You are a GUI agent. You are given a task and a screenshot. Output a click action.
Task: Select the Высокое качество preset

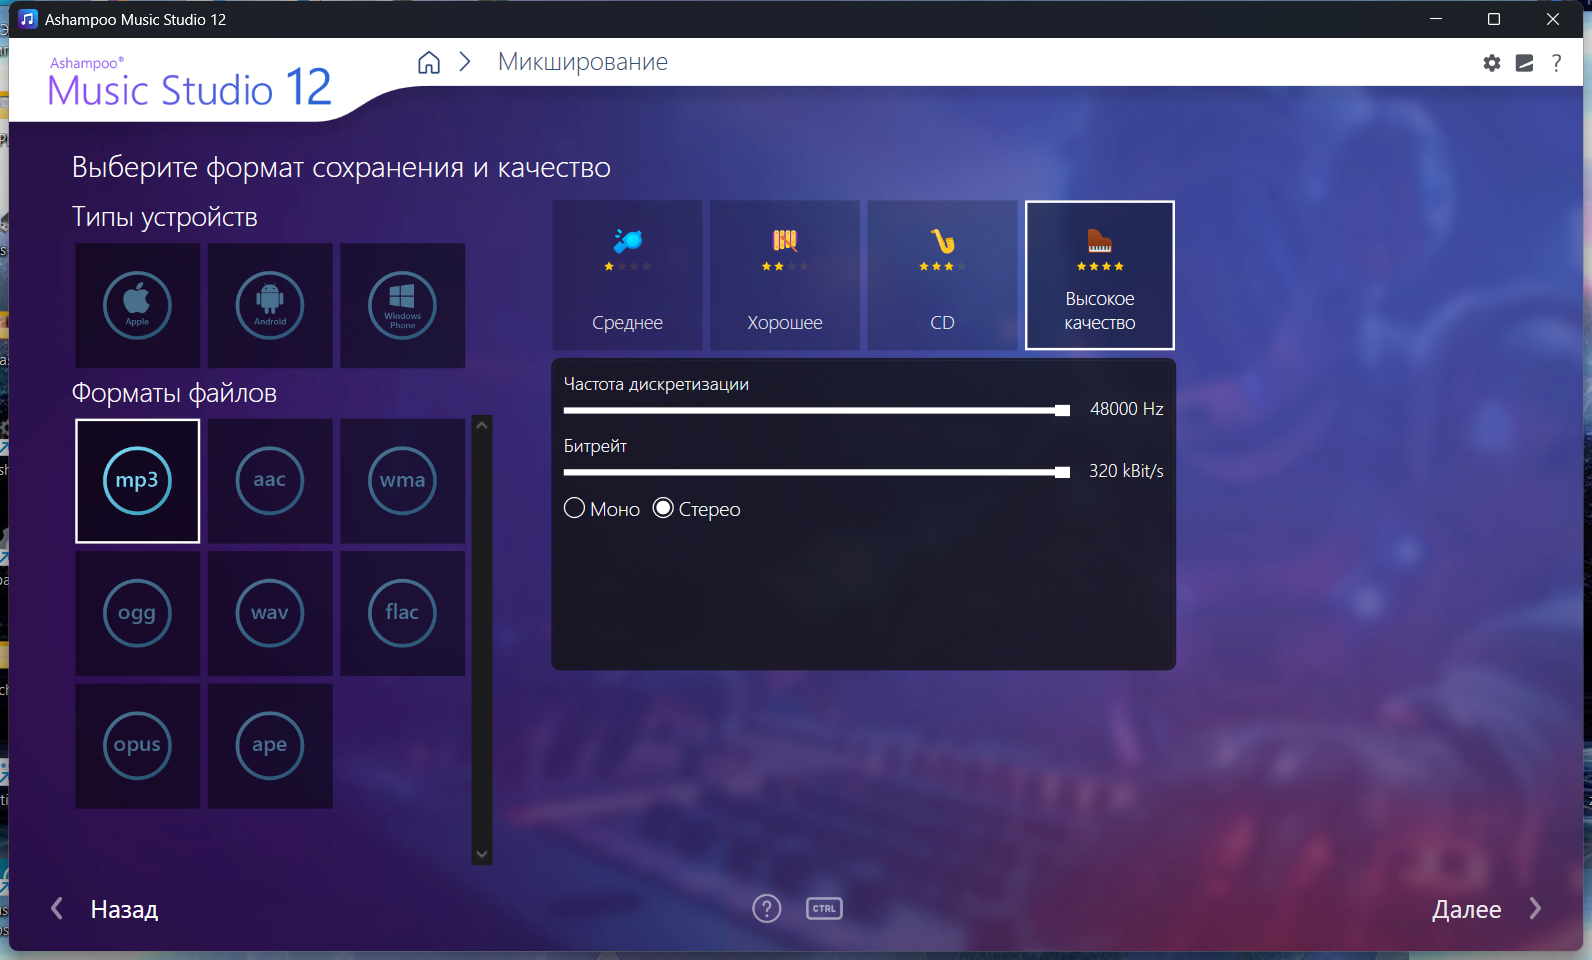tap(1100, 275)
